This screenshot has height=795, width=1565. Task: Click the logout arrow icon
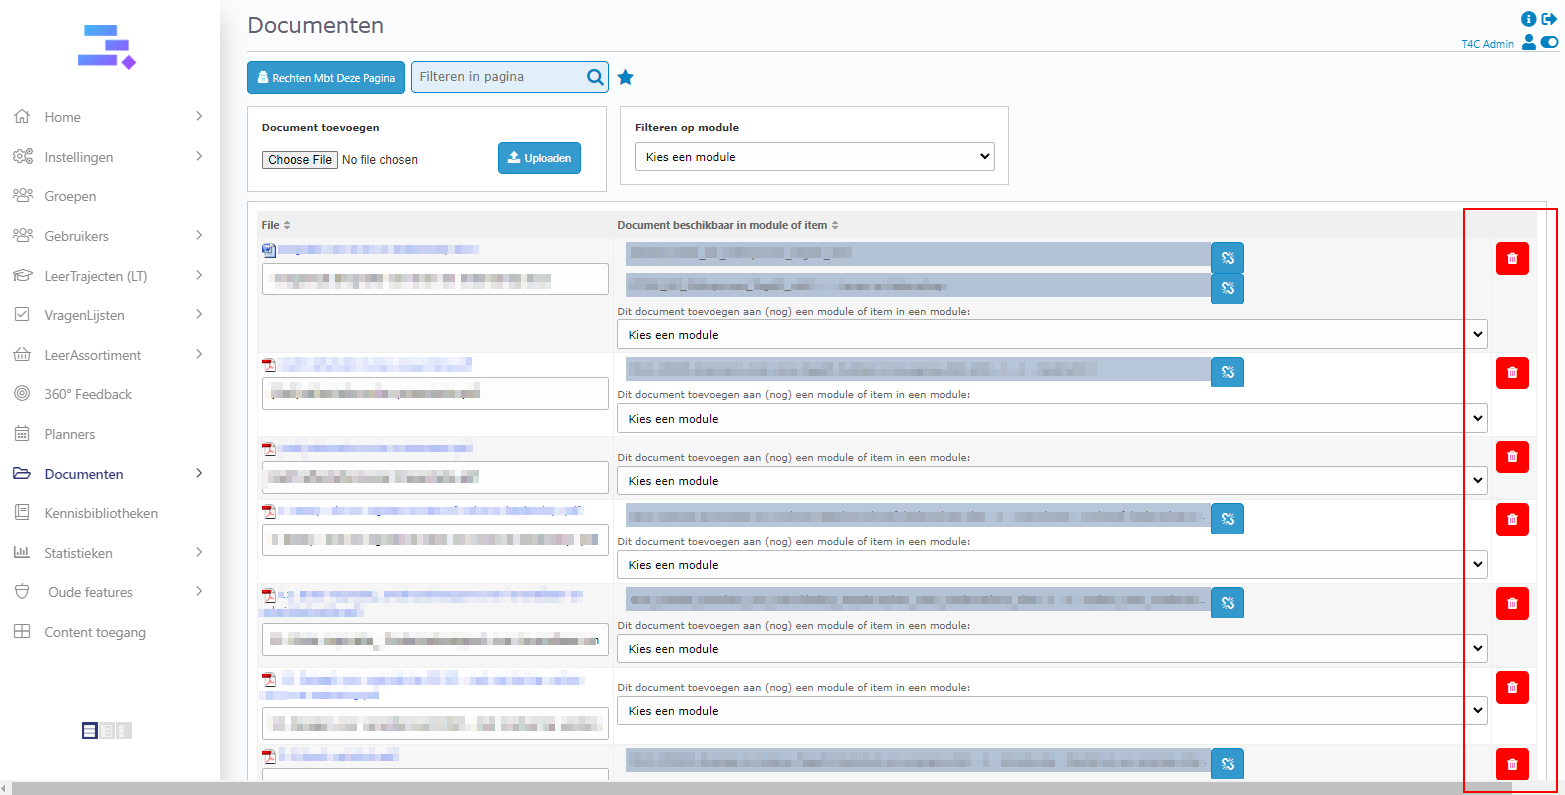click(1549, 19)
